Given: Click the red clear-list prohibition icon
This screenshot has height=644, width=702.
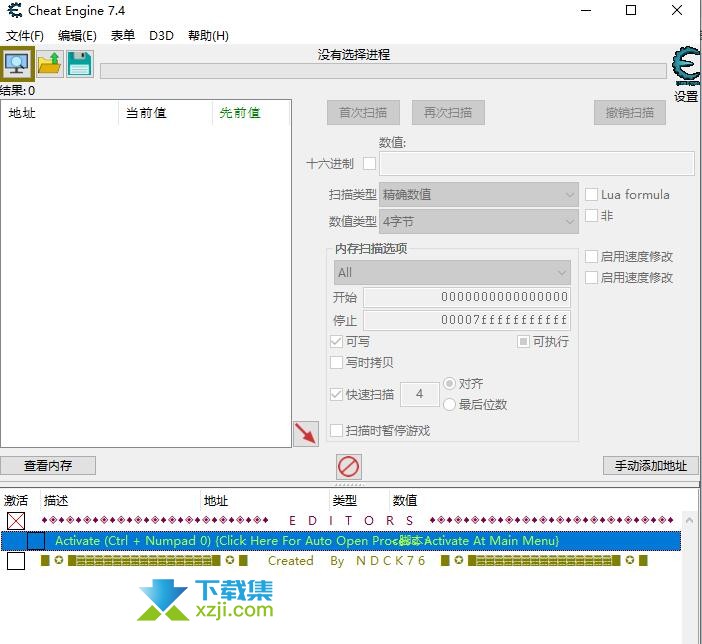Looking at the screenshot, I should pyautogui.click(x=349, y=467).
